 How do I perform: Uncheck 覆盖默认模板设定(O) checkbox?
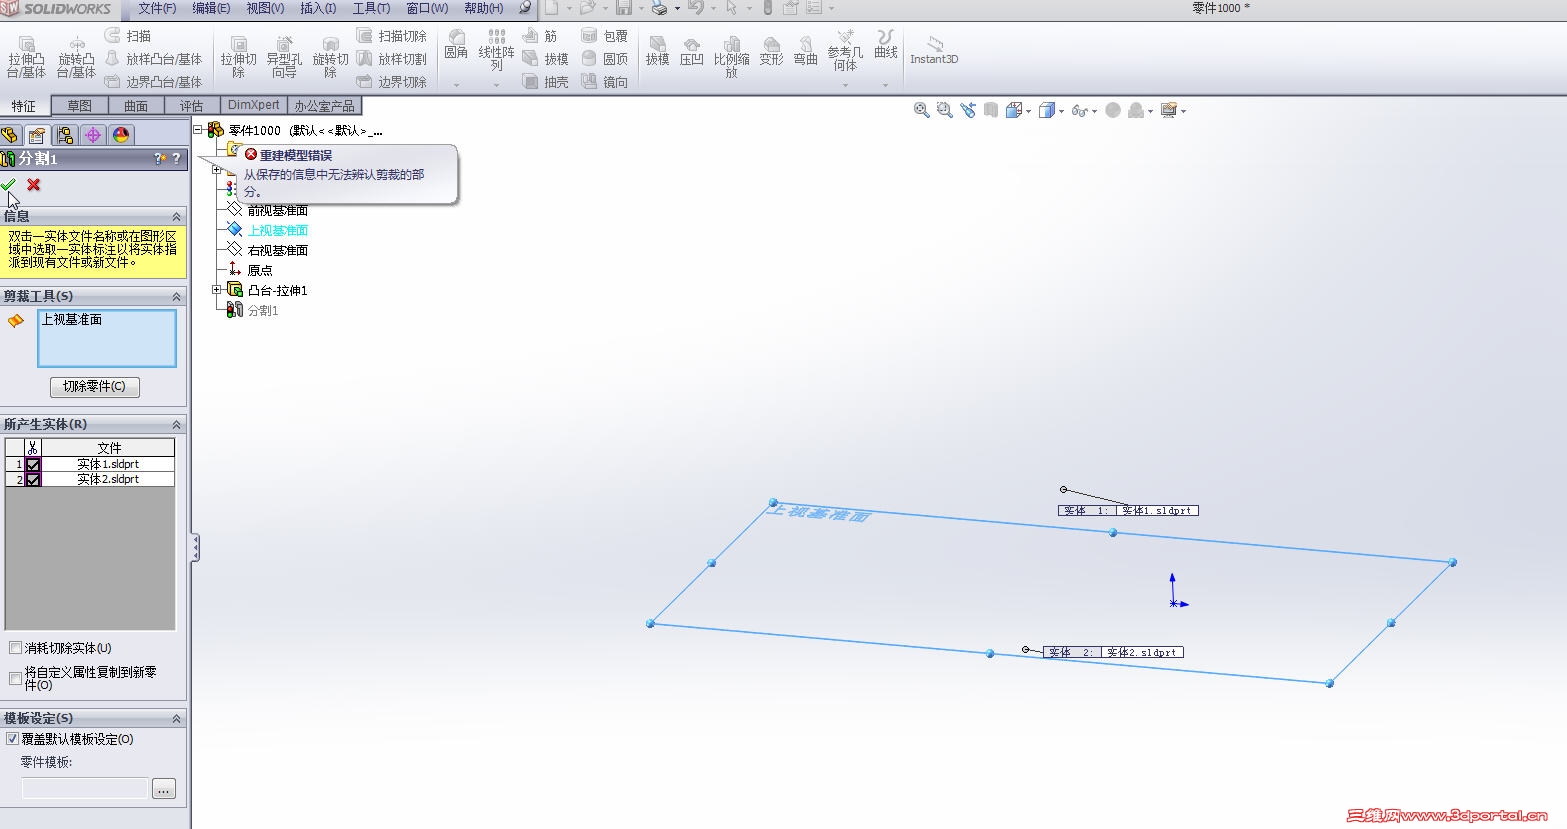pos(13,739)
